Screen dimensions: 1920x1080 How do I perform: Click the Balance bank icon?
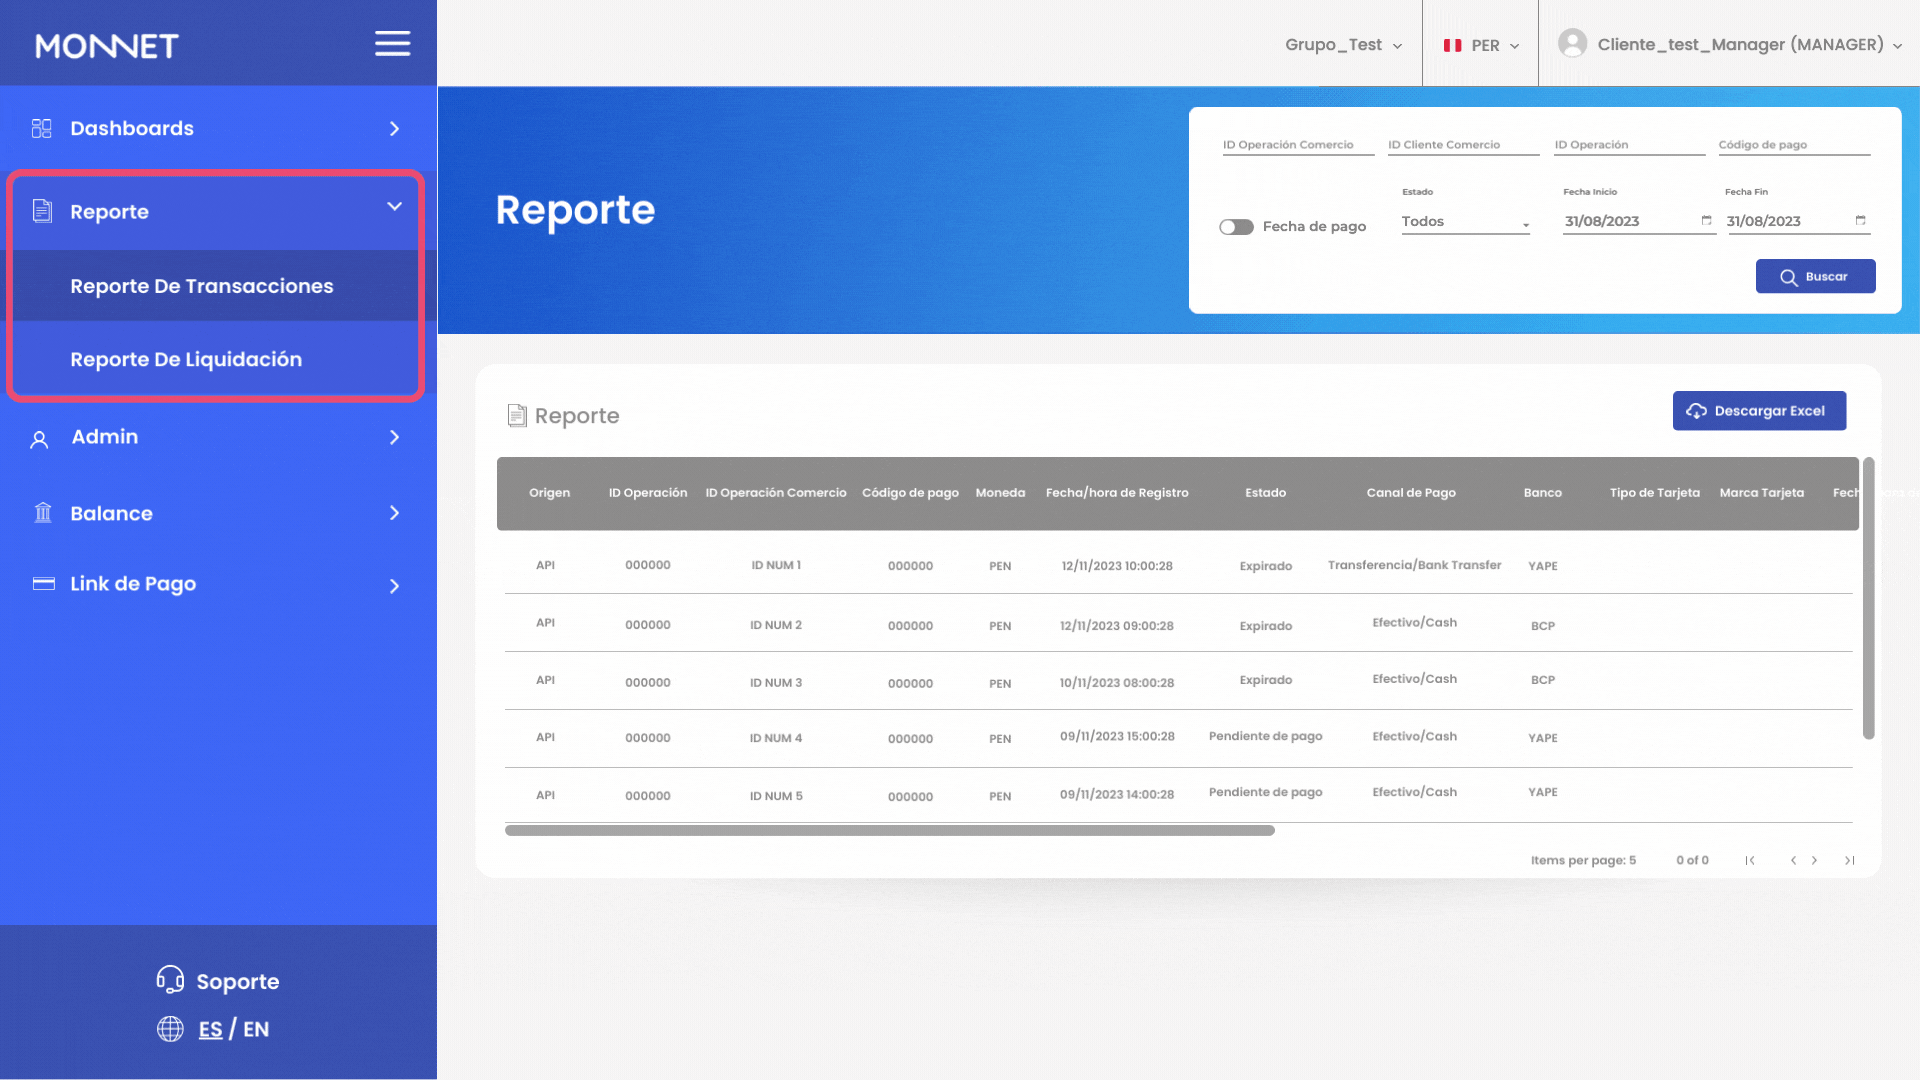click(x=43, y=513)
